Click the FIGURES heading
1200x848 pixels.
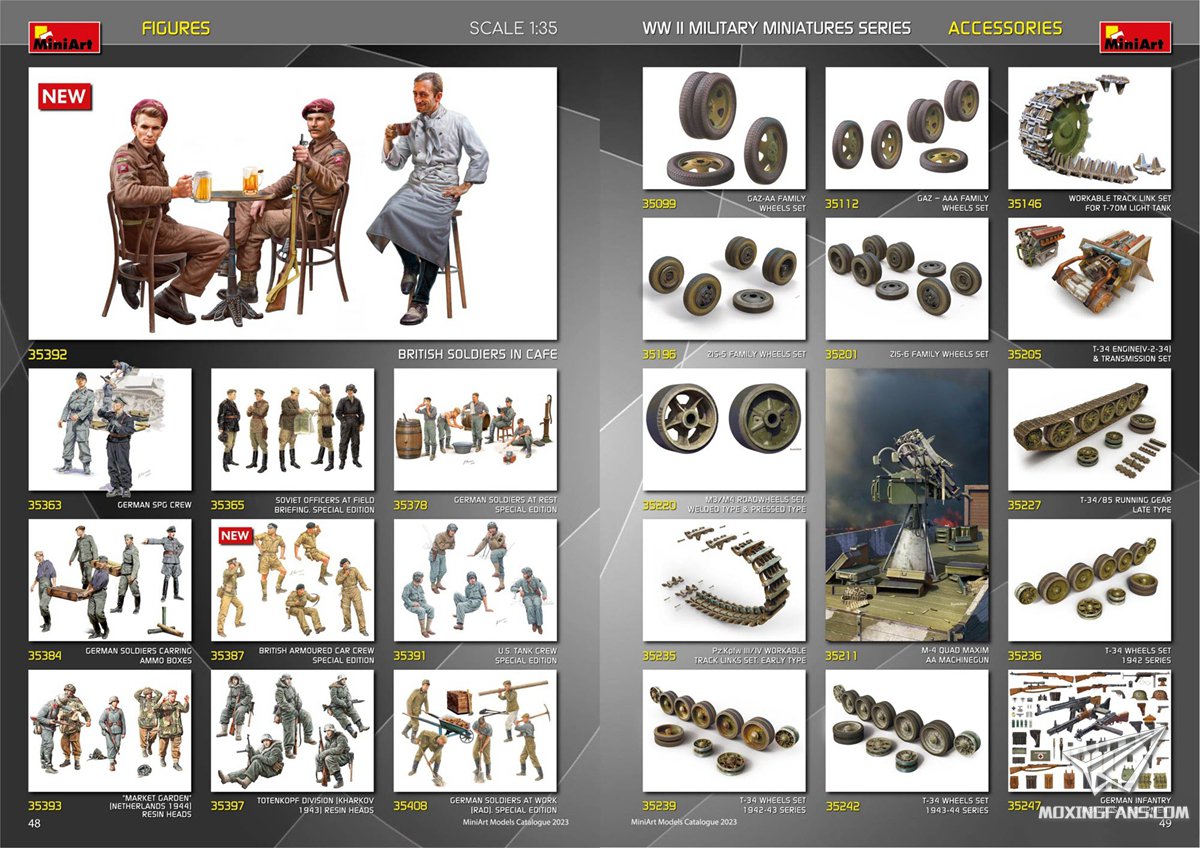176,28
